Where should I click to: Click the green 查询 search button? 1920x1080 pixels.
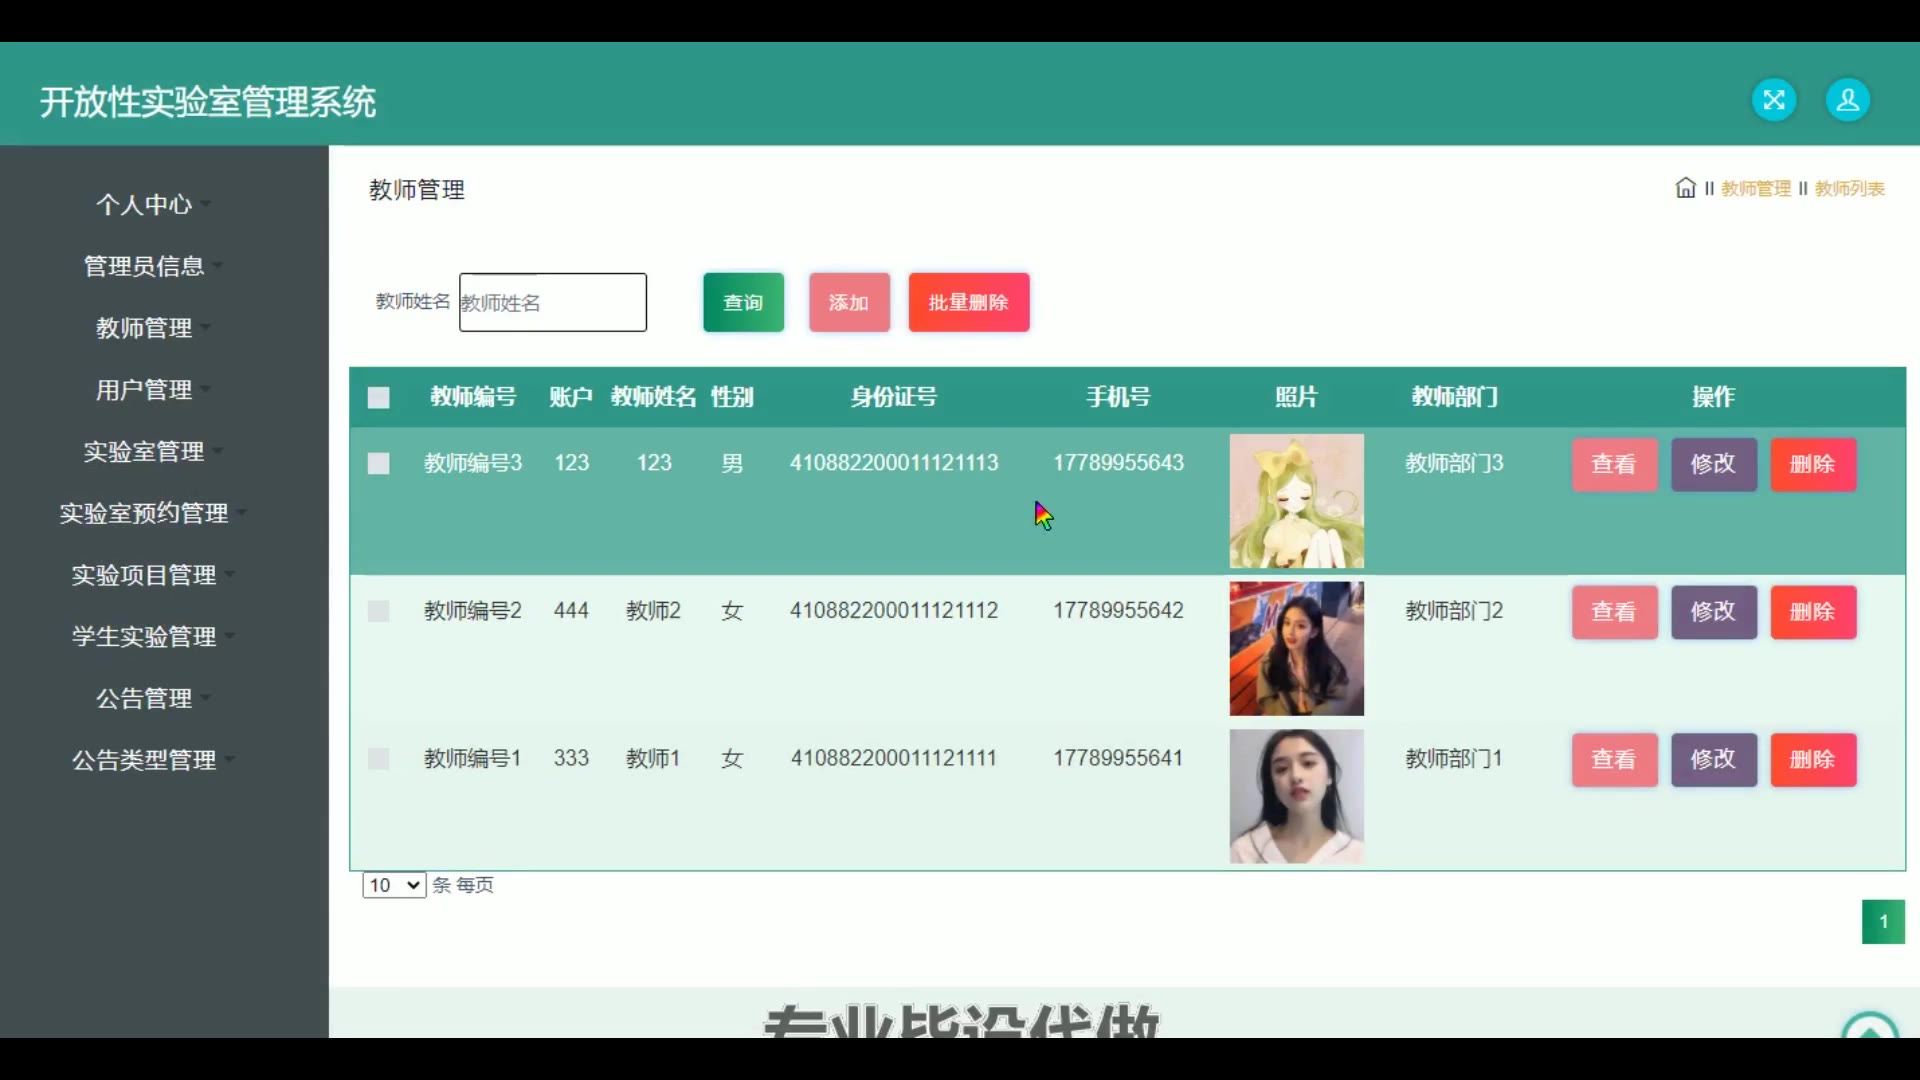(x=743, y=302)
